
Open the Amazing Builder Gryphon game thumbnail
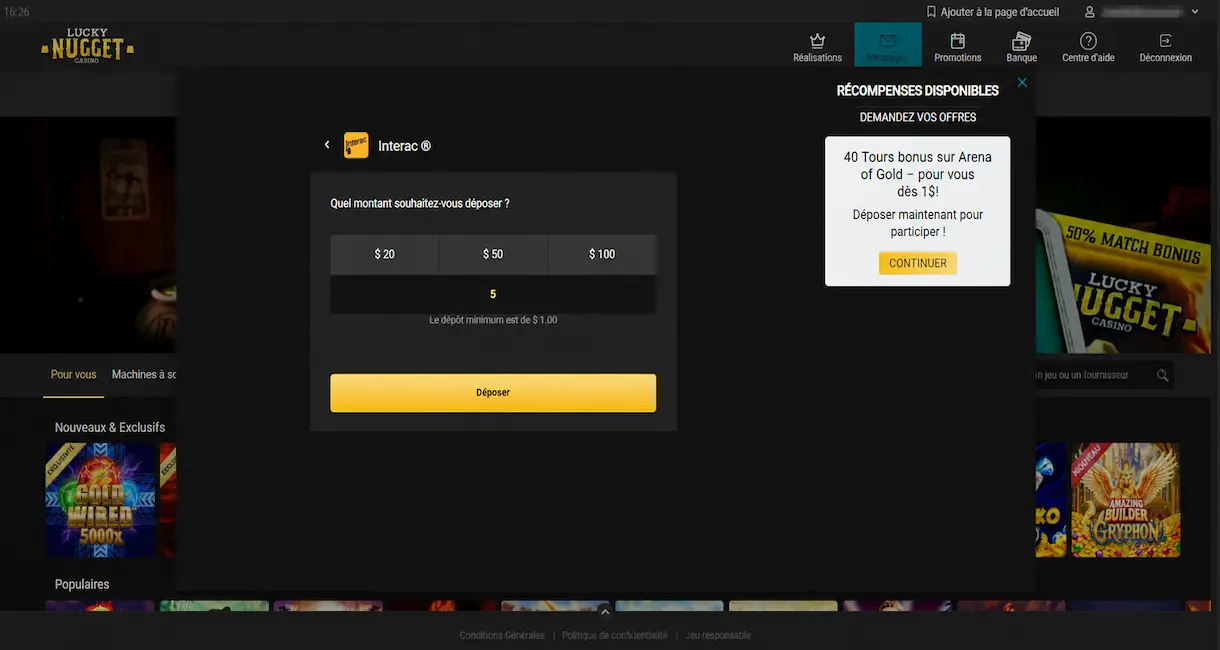coord(1125,500)
